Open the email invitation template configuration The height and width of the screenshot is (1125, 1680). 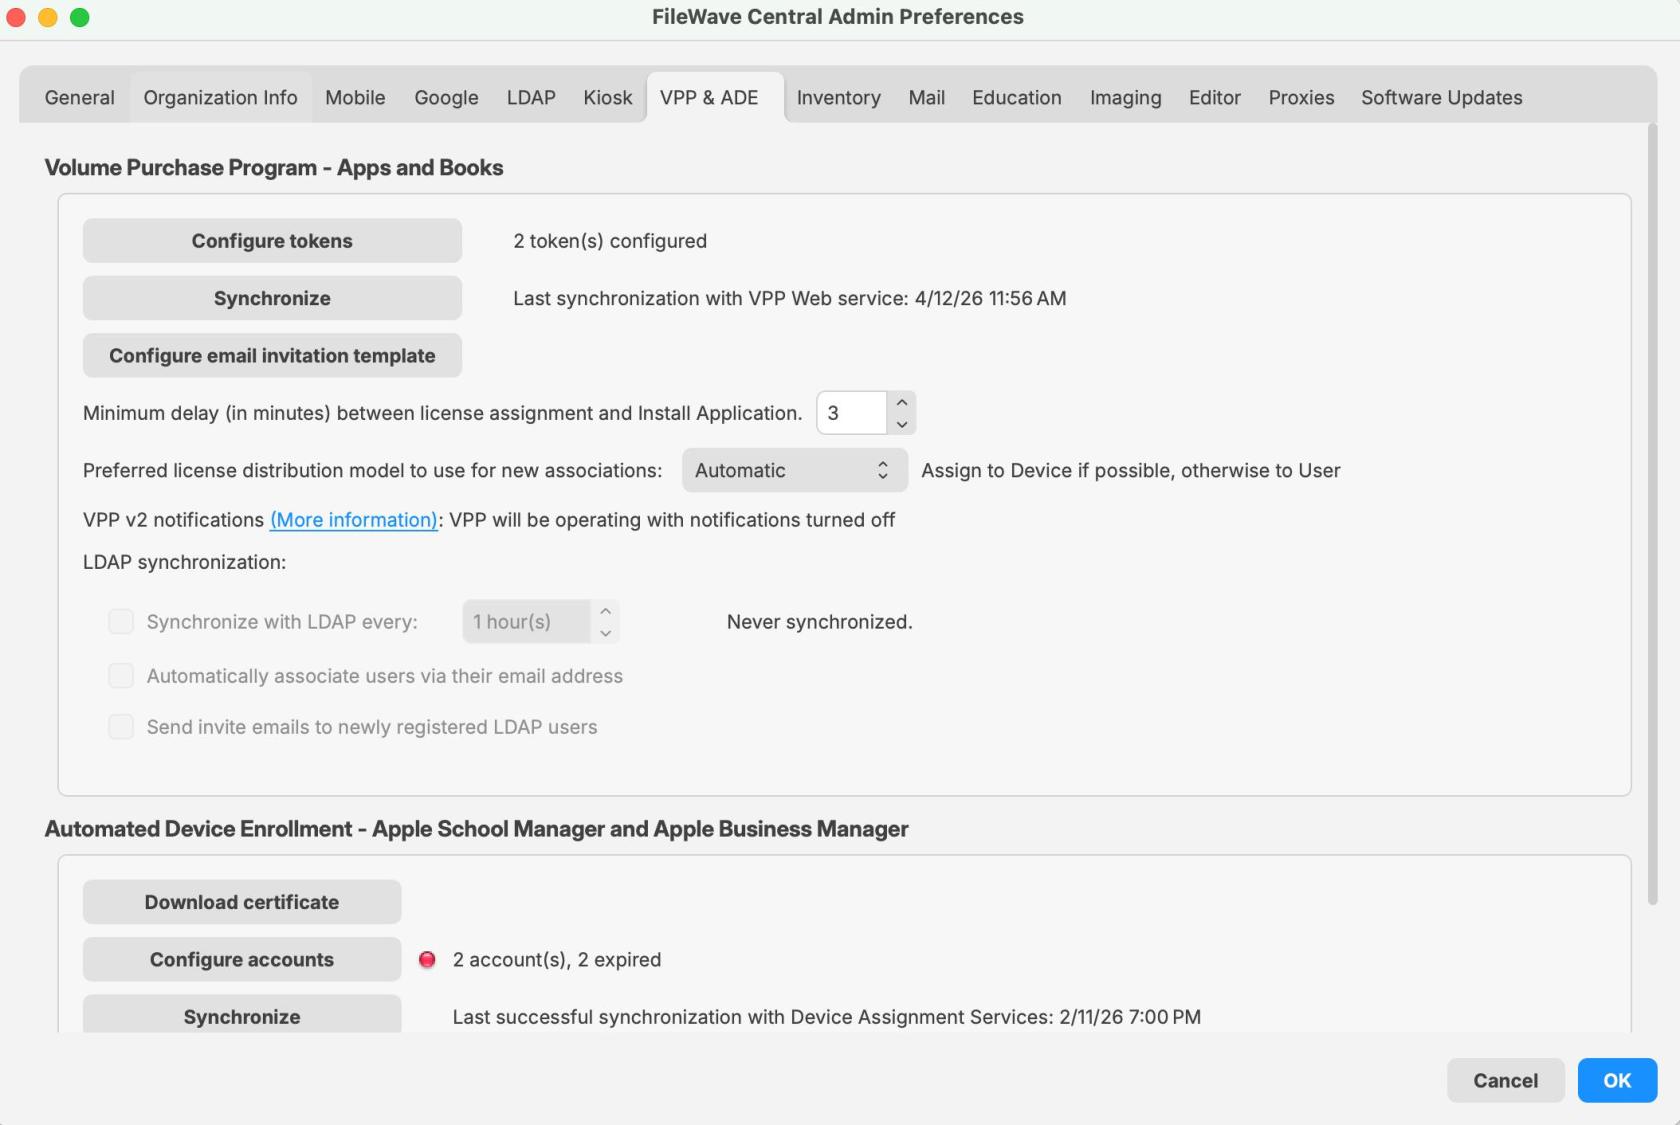272,355
